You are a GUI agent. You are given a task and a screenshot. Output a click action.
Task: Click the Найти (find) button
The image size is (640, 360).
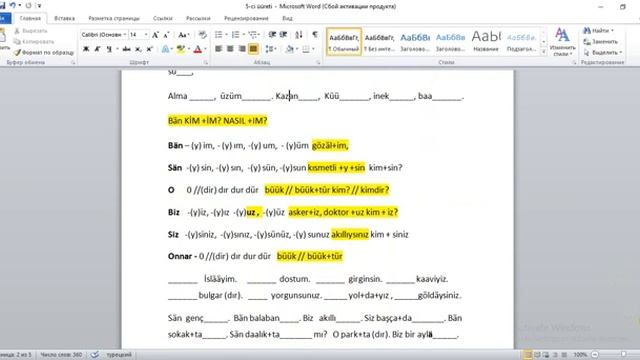pos(598,31)
